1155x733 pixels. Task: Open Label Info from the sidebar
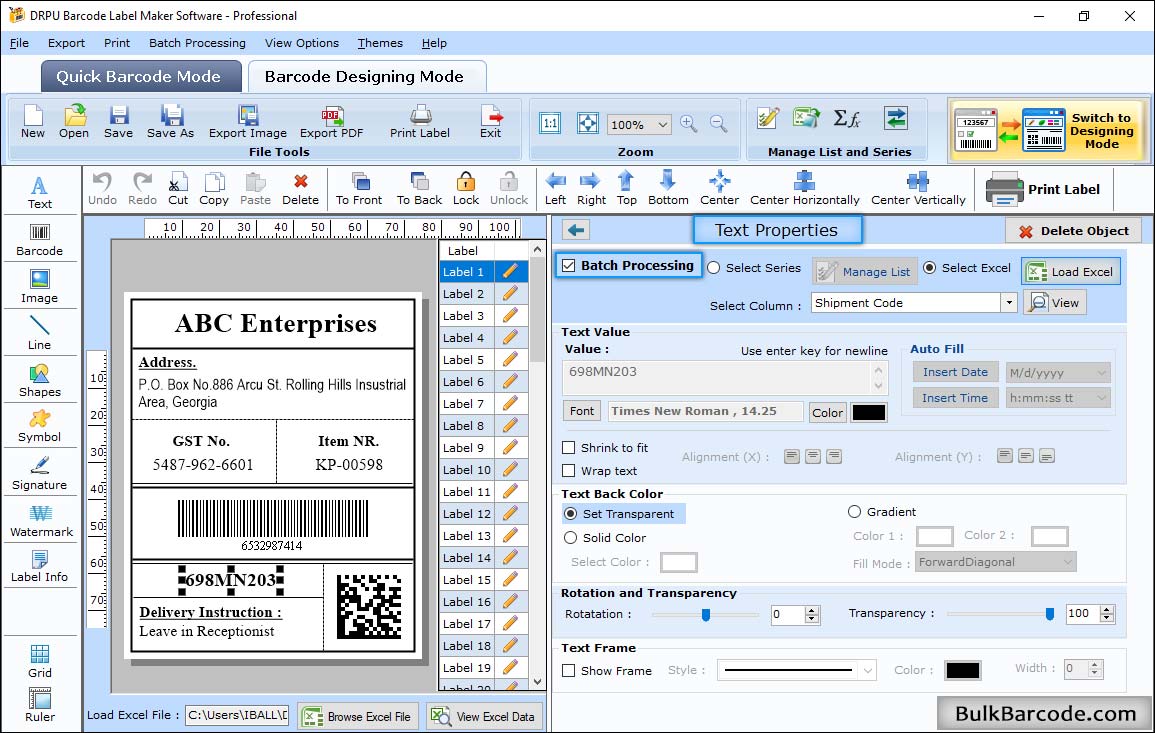pyautogui.click(x=40, y=567)
